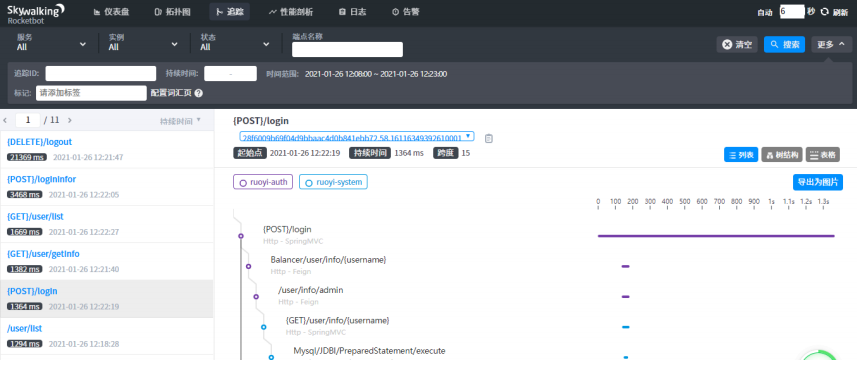The width and height of the screenshot is (857, 368).
Task: Click the purple {POST}/login duration bar
Action: coord(716,236)
